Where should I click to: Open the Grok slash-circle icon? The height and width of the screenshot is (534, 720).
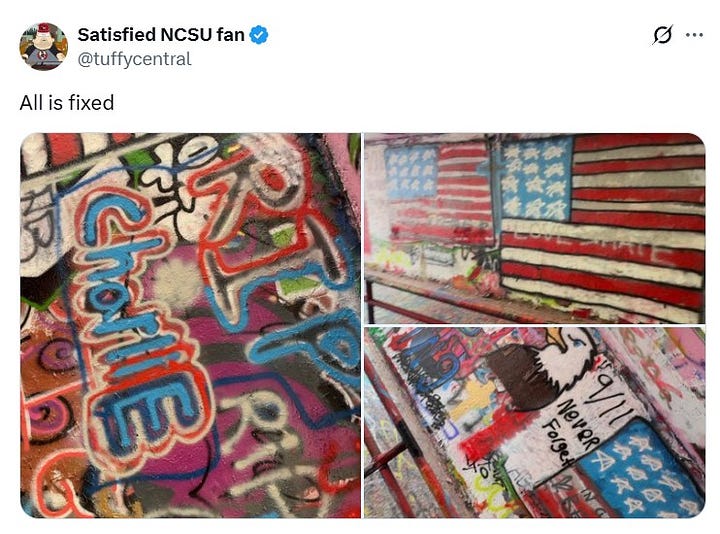pyautogui.click(x=663, y=34)
